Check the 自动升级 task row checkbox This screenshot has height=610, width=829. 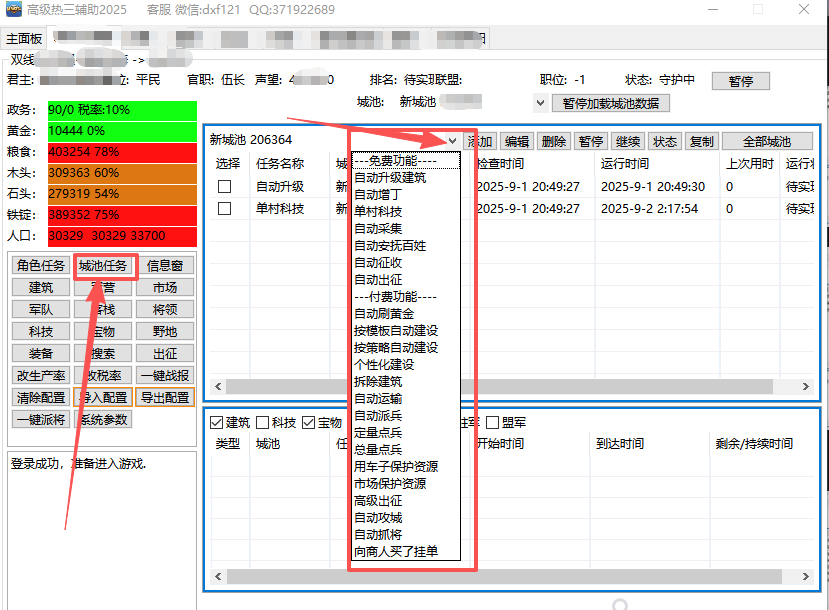225,187
